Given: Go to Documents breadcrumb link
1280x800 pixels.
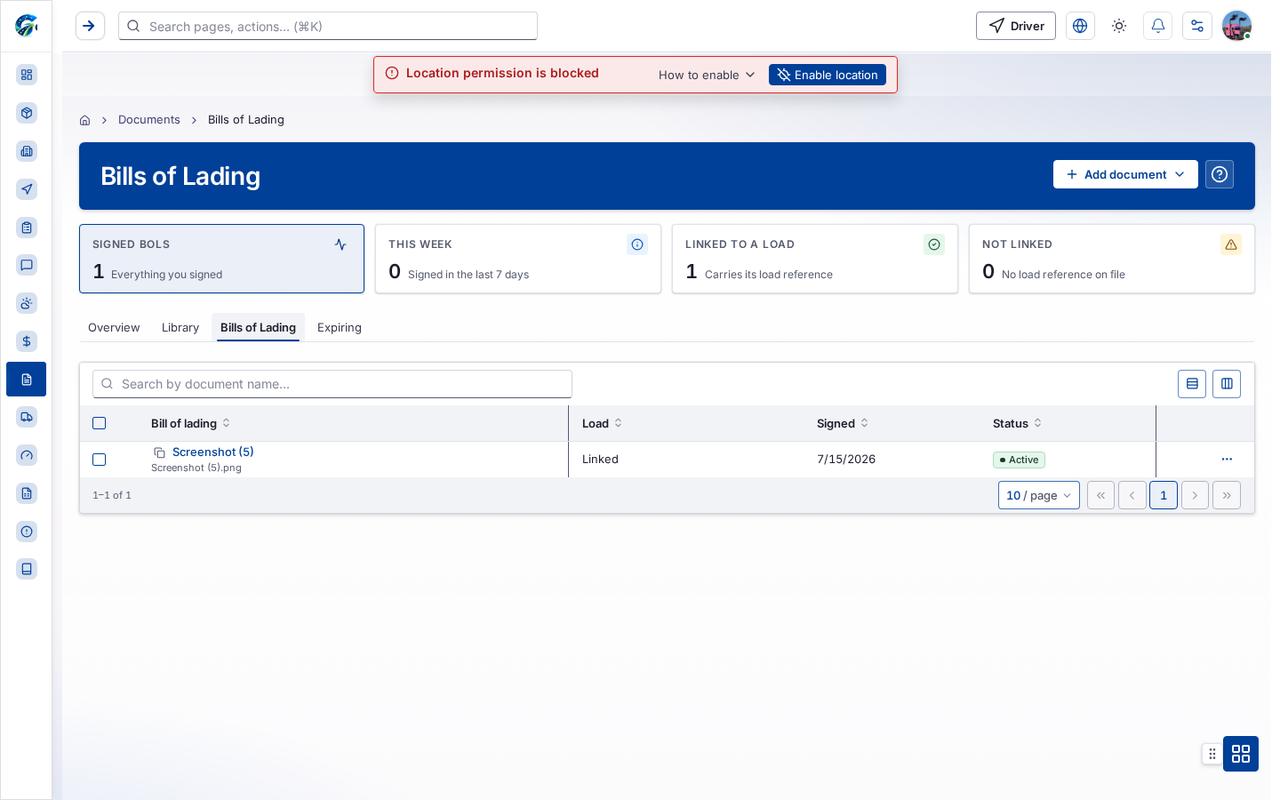Looking at the screenshot, I should pos(149,120).
